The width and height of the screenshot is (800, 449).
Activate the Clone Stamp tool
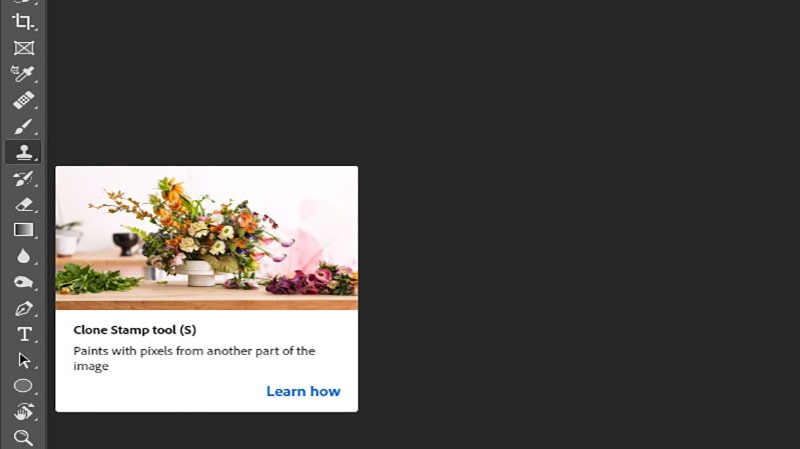point(23,152)
